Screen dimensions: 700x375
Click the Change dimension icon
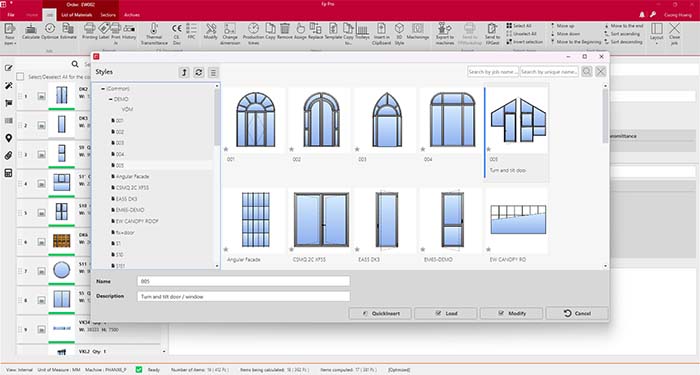pos(230,34)
